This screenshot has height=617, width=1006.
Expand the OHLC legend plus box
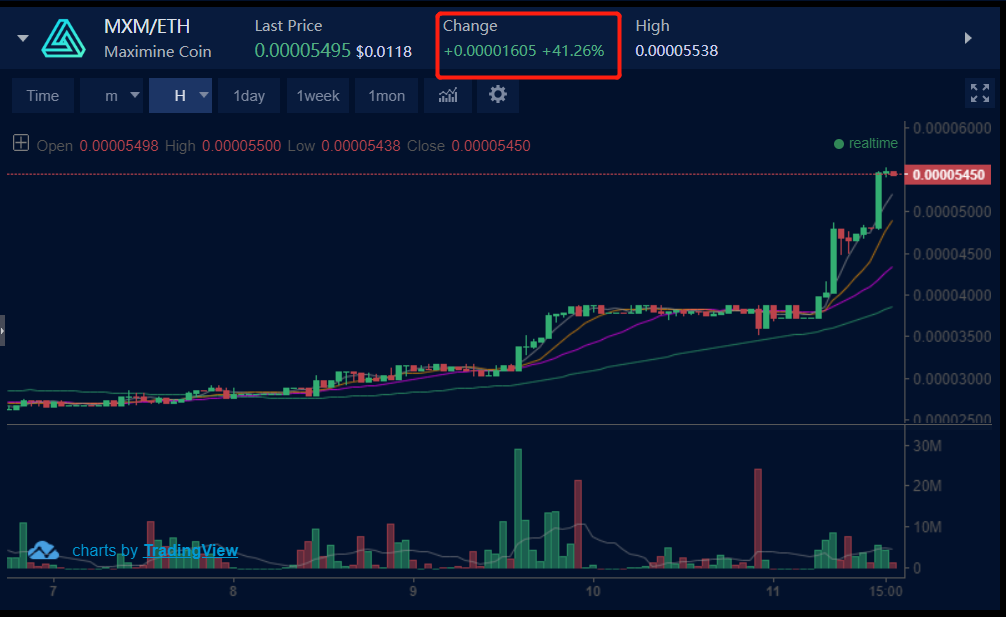coord(21,142)
